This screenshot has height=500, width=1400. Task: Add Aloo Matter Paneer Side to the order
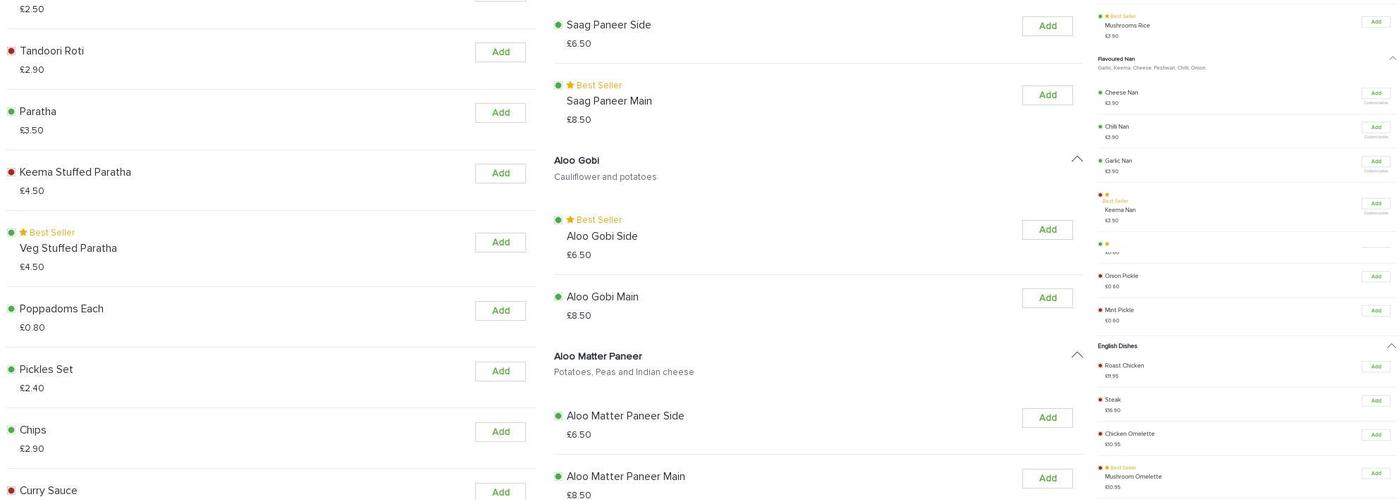pyautogui.click(x=1047, y=418)
